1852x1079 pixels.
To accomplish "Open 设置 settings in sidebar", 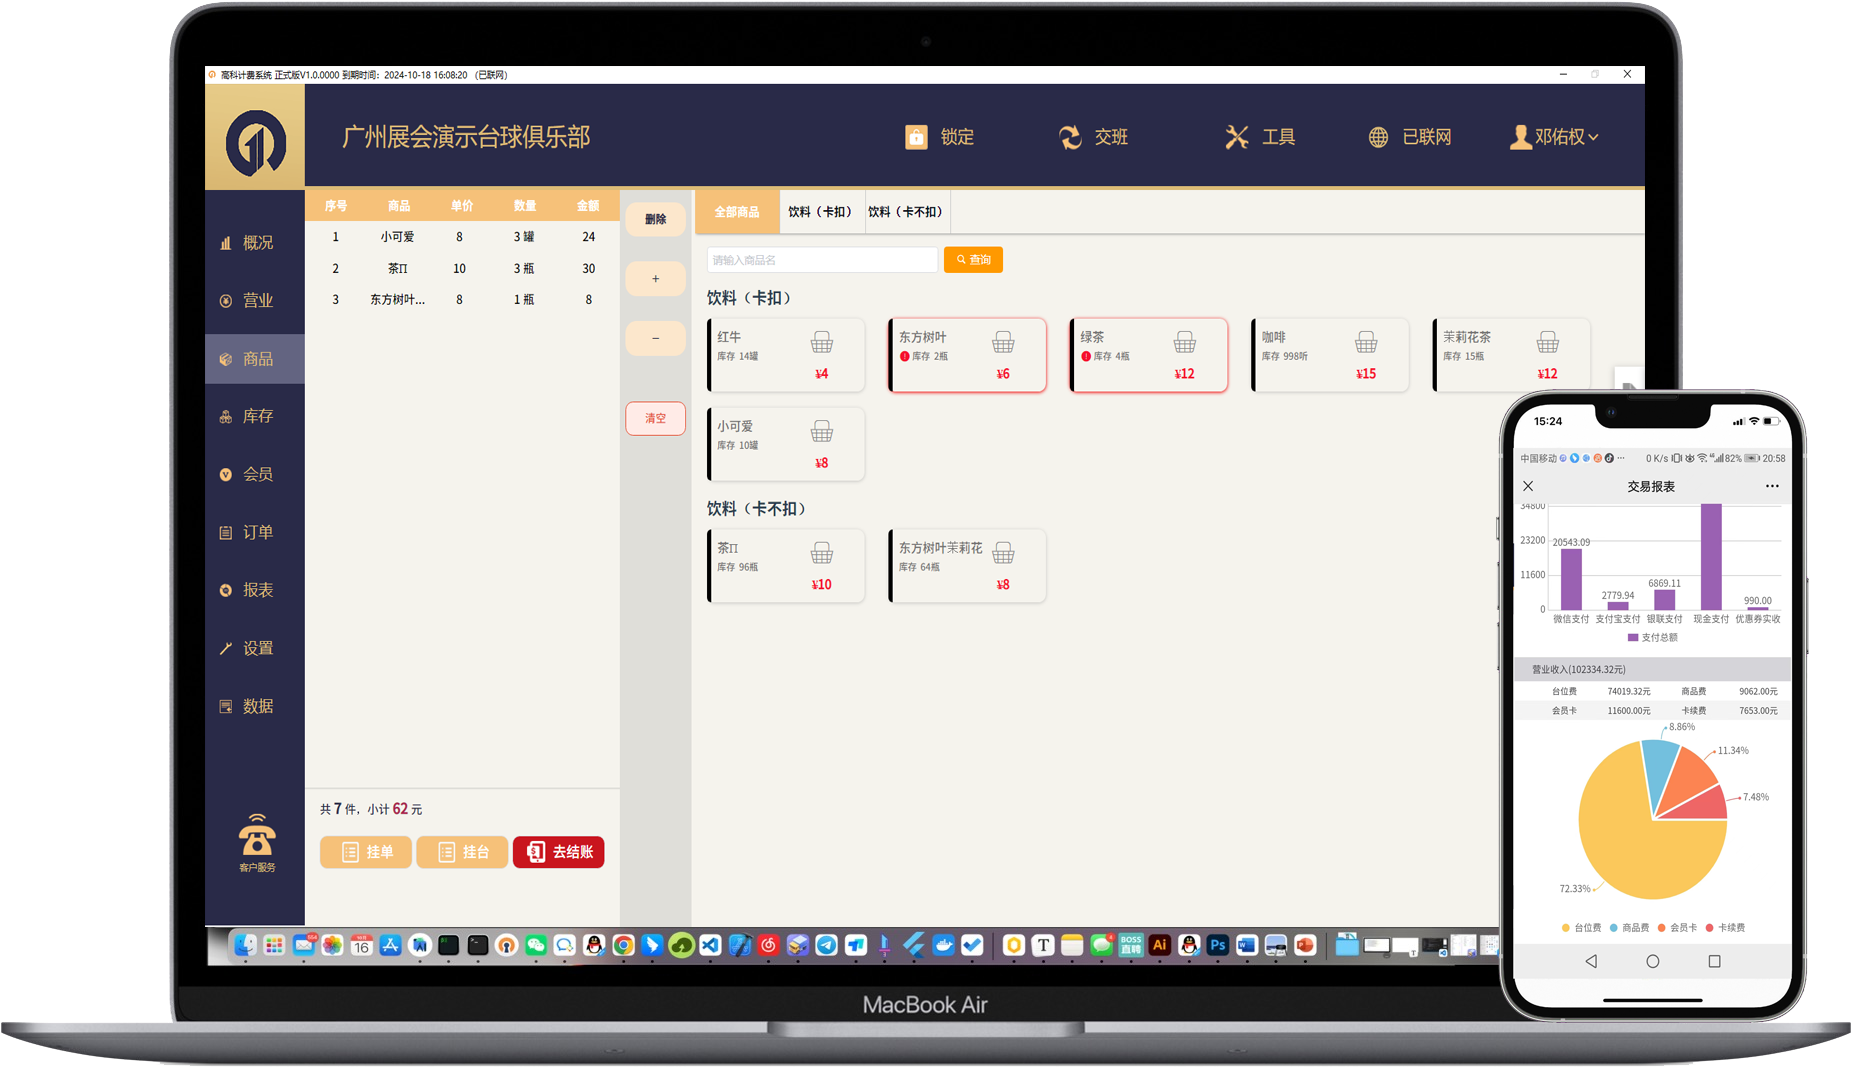I will pos(255,648).
